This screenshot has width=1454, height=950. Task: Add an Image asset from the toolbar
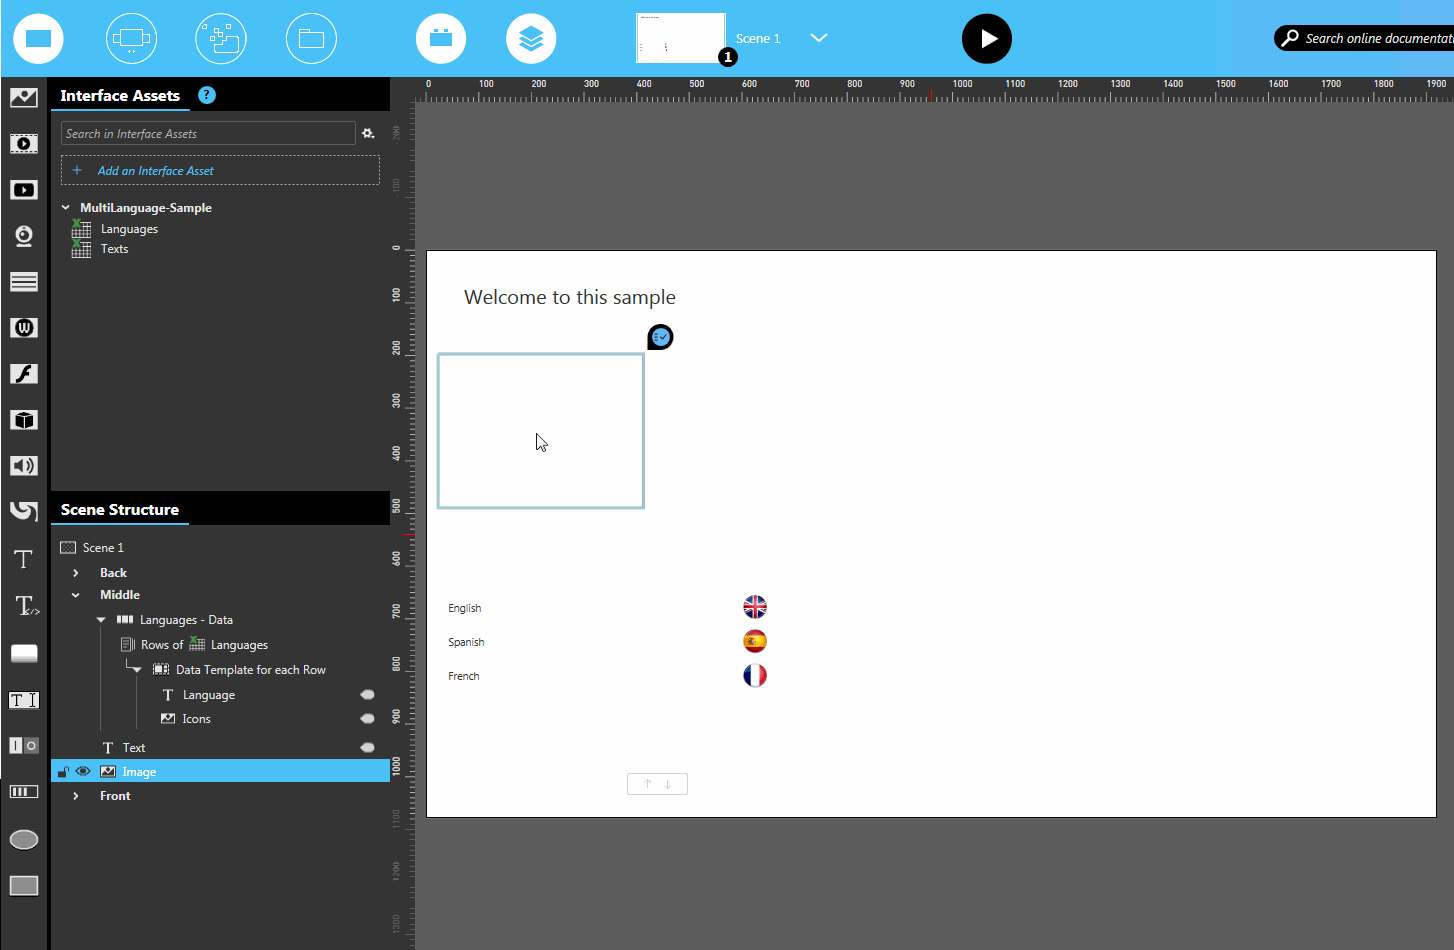[x=24, y=97]
